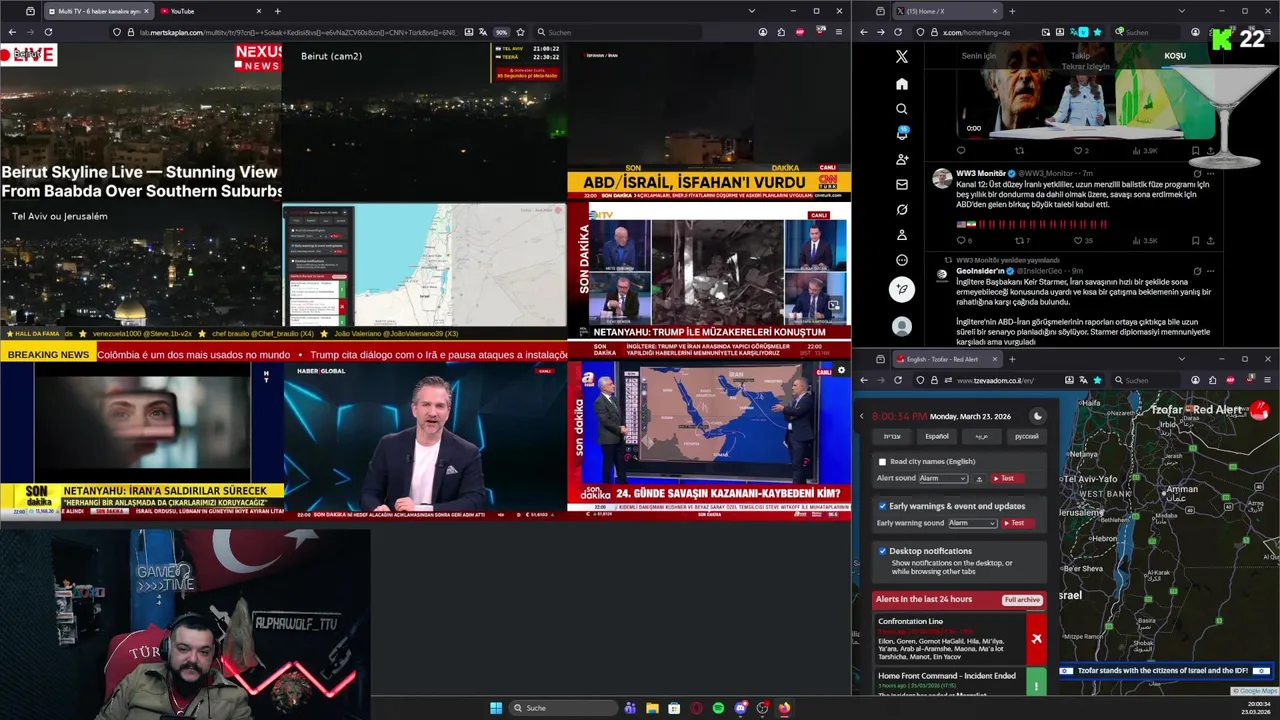The height and width of the screenshot is (720, 1280).
Task: Click the red airplane icon on Confrontation Line
Action: click(1036, 638)
